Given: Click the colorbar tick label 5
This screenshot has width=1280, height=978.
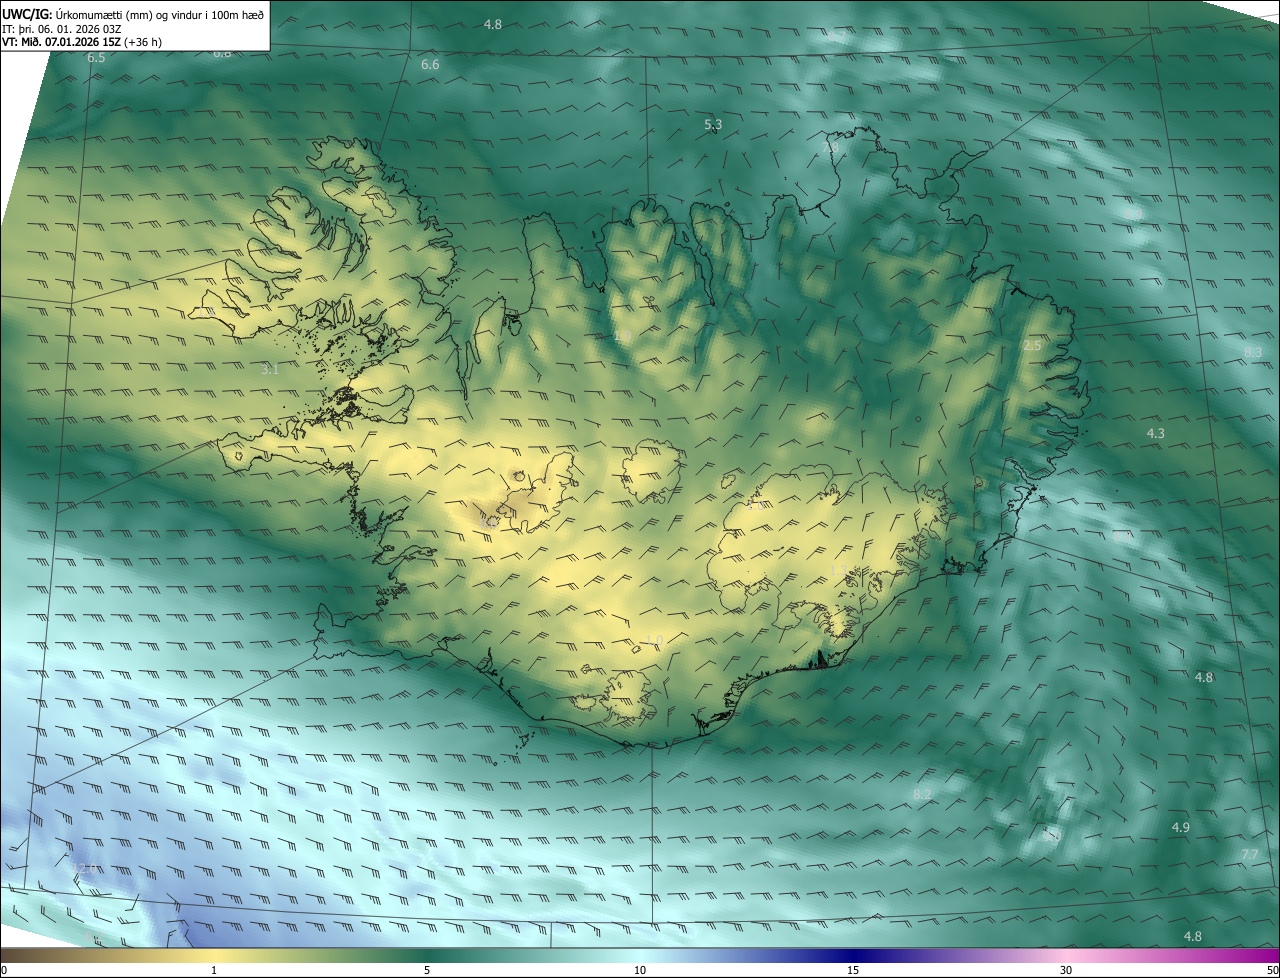Looking at the screenshot, I should pos(427,970).
